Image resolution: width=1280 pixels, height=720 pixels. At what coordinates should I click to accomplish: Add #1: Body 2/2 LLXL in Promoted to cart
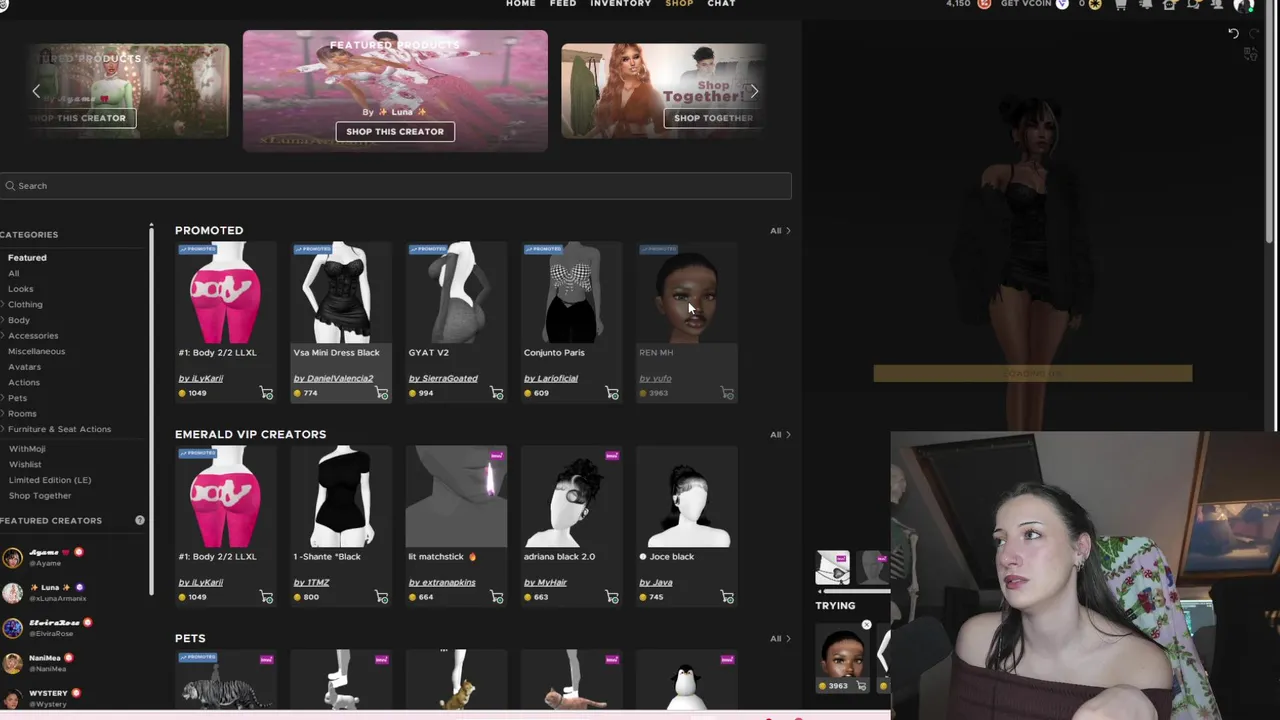[267, 393]
